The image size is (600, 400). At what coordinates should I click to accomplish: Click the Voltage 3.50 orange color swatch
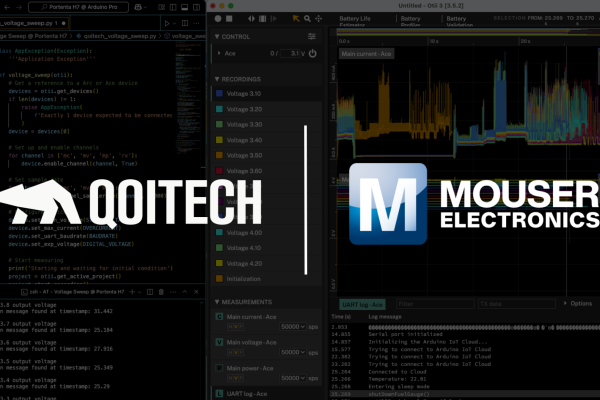coord(219,155)
